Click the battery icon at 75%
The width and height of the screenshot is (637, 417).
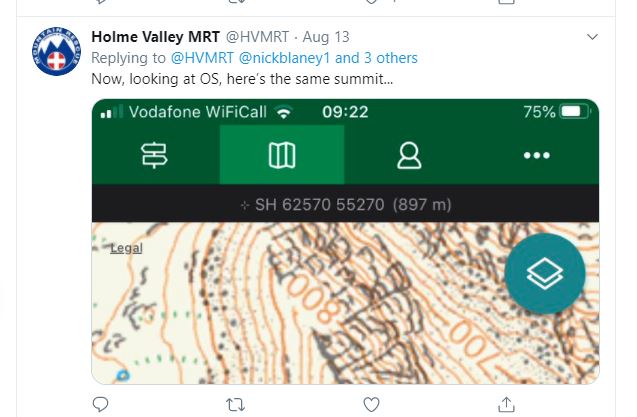point(575,112)
